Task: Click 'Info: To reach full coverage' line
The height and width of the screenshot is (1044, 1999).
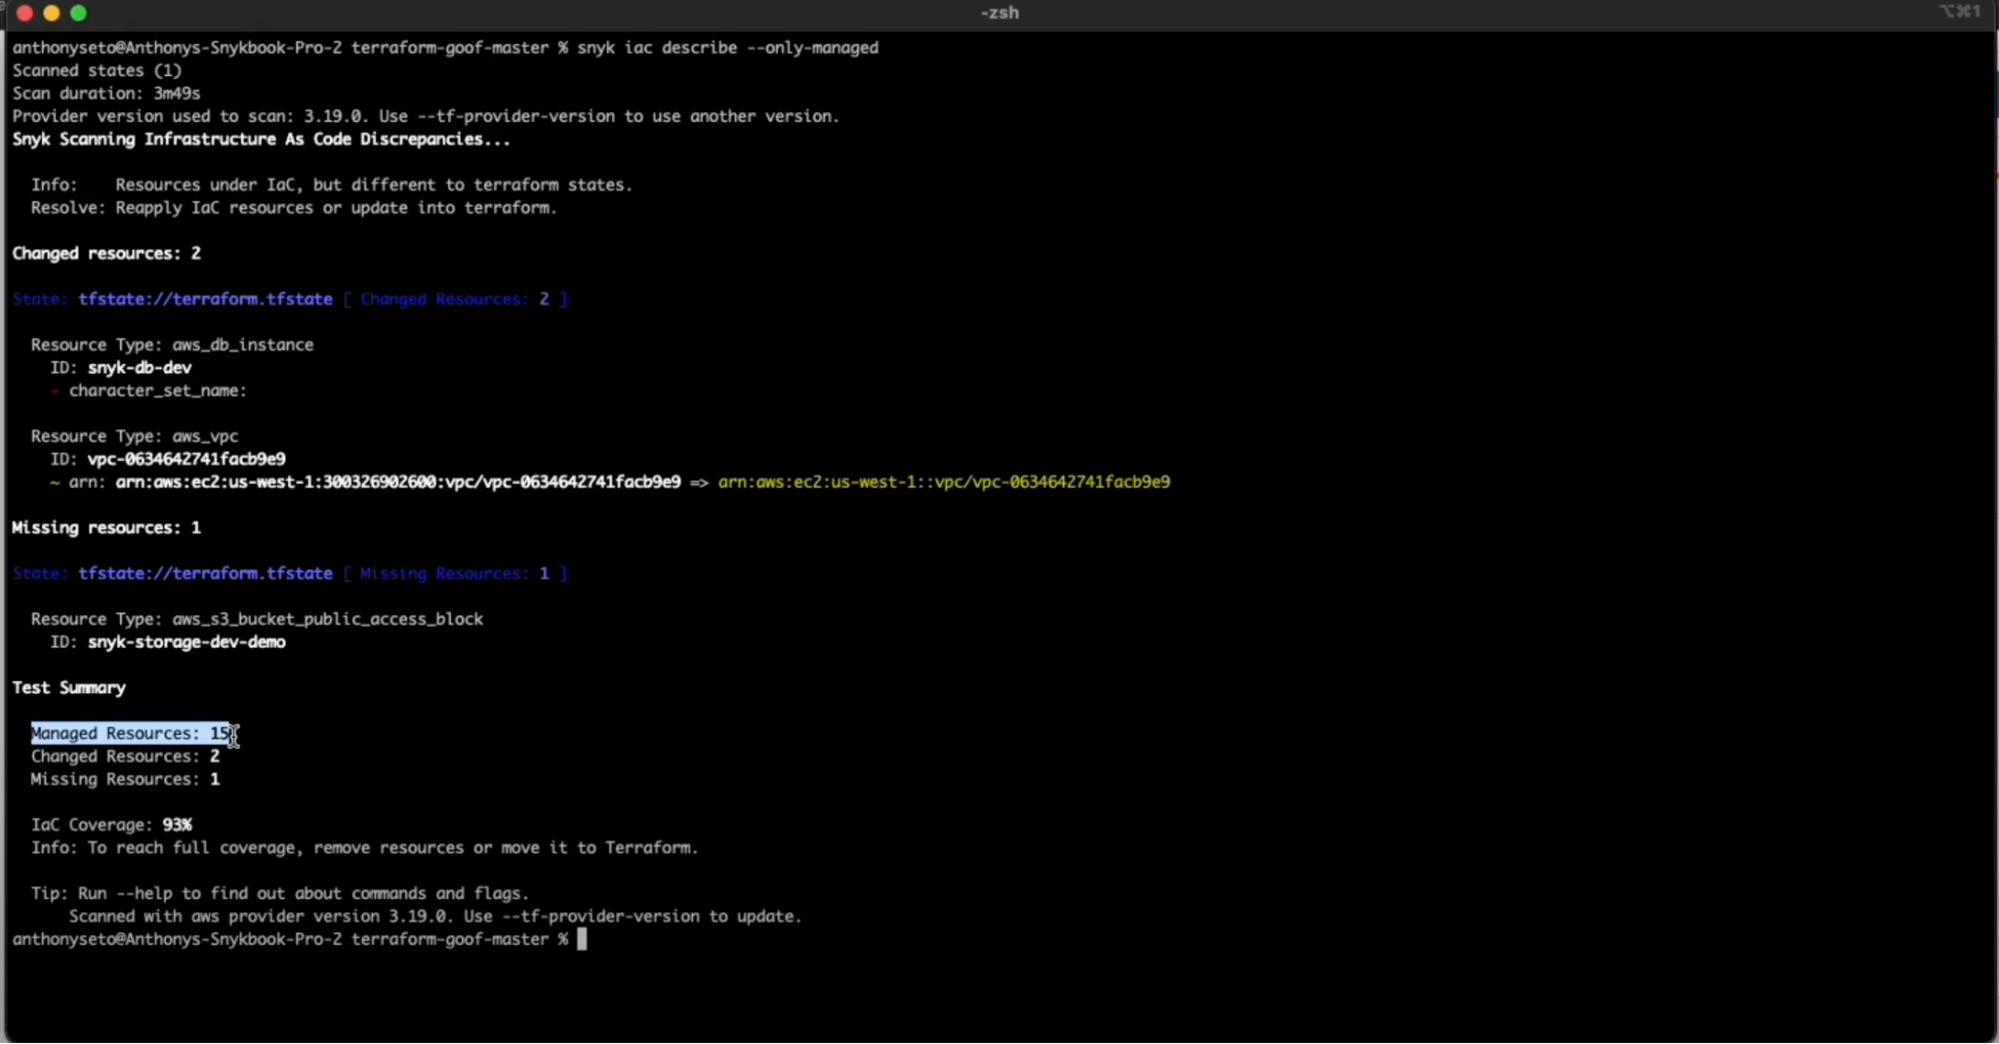Action: (364, 849)
